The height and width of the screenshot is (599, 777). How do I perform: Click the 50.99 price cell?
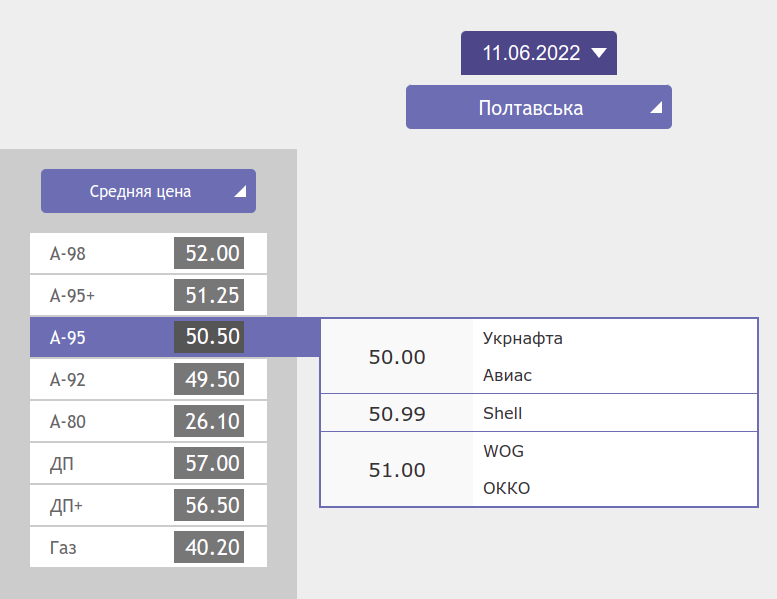(x=397, y=414)
